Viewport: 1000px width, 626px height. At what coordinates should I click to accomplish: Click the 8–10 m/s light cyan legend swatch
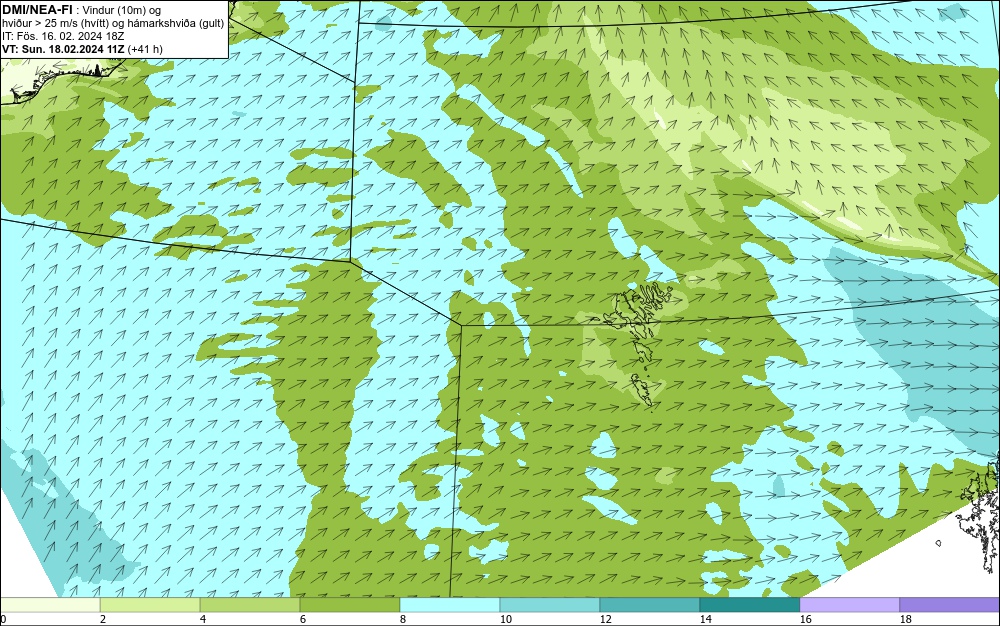(x=450, y=605)
